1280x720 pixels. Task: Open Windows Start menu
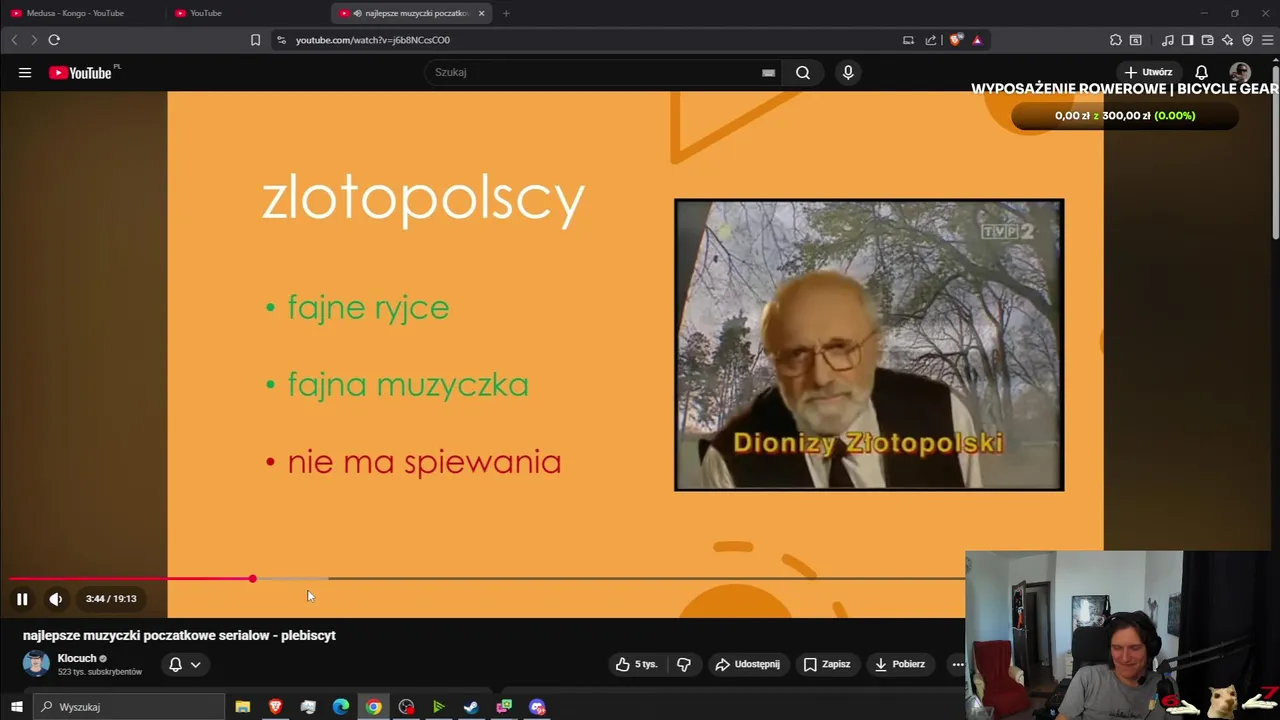(16, 707)
